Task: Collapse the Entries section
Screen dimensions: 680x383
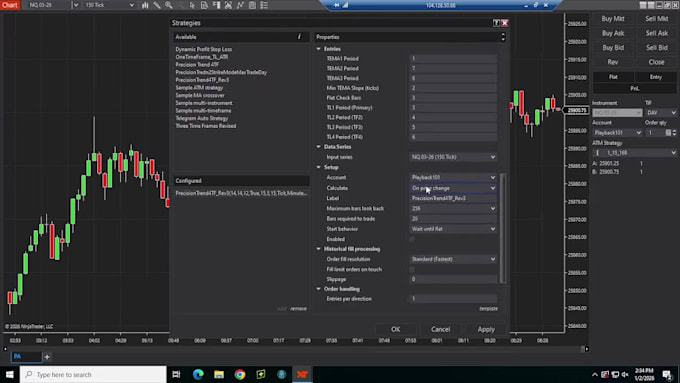Action: [x=319, y=49]
